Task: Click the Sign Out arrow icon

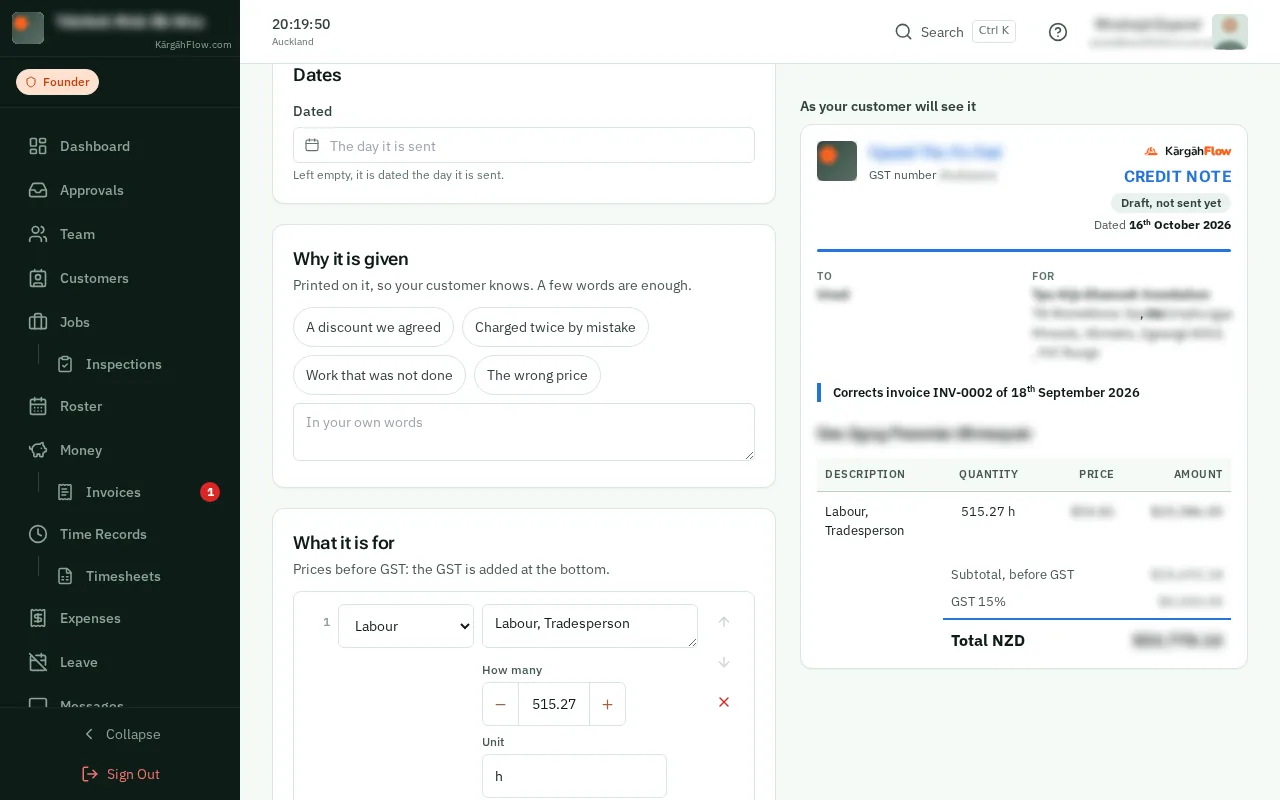Action: (90, 774)
